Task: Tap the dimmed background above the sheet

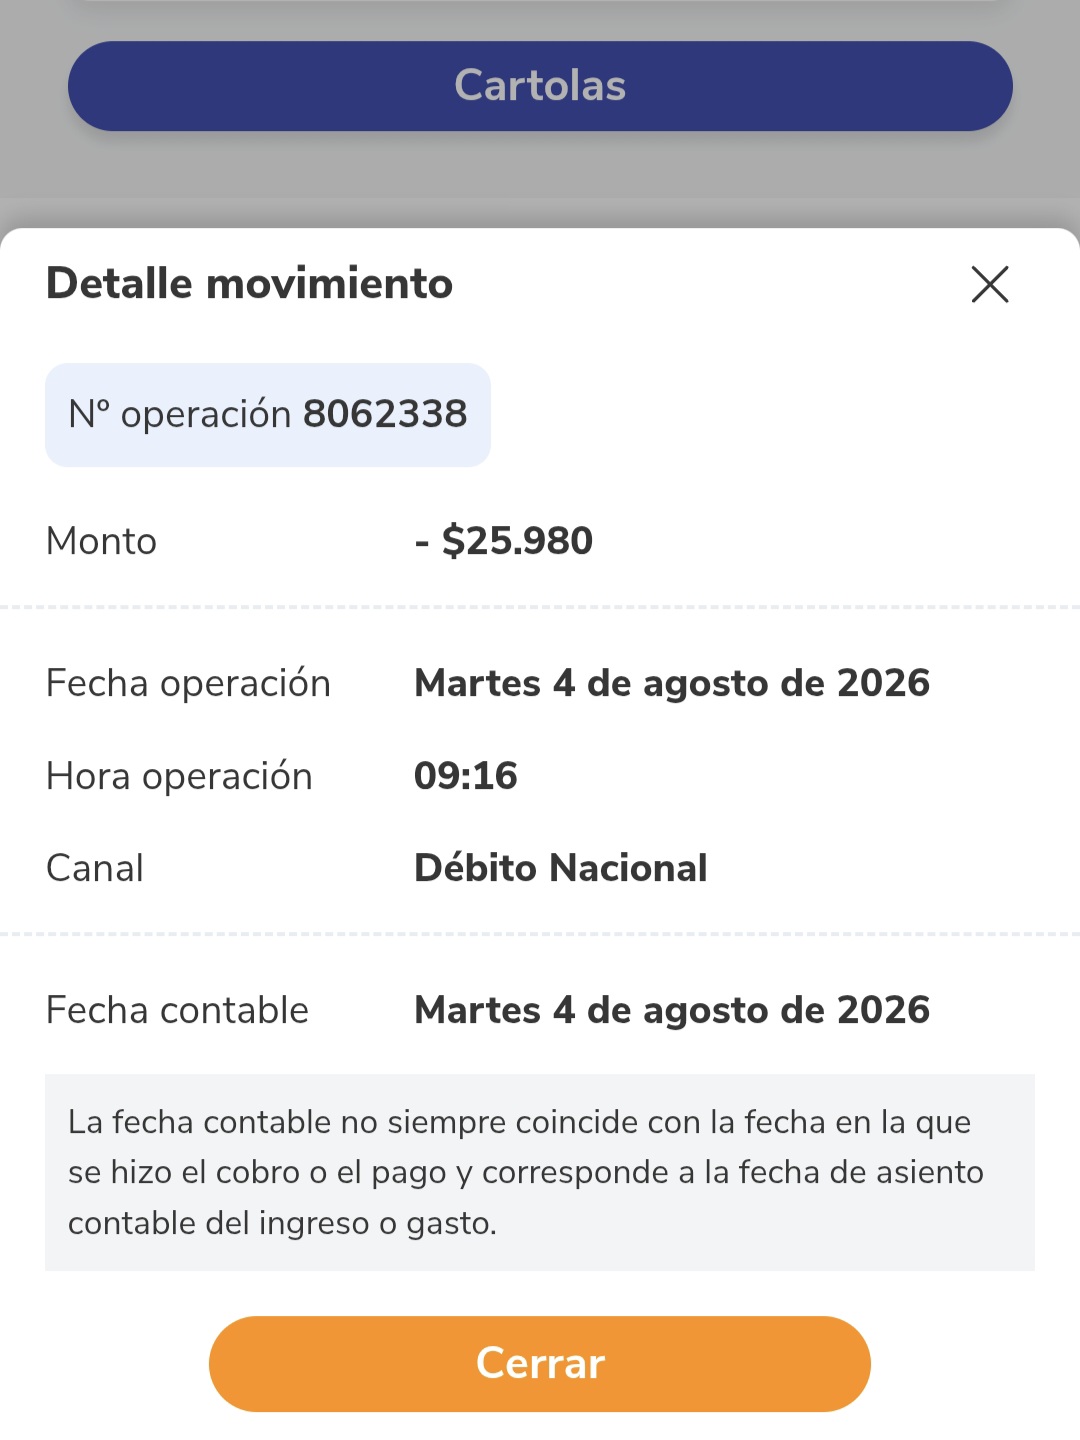Action: click(540, 180)
